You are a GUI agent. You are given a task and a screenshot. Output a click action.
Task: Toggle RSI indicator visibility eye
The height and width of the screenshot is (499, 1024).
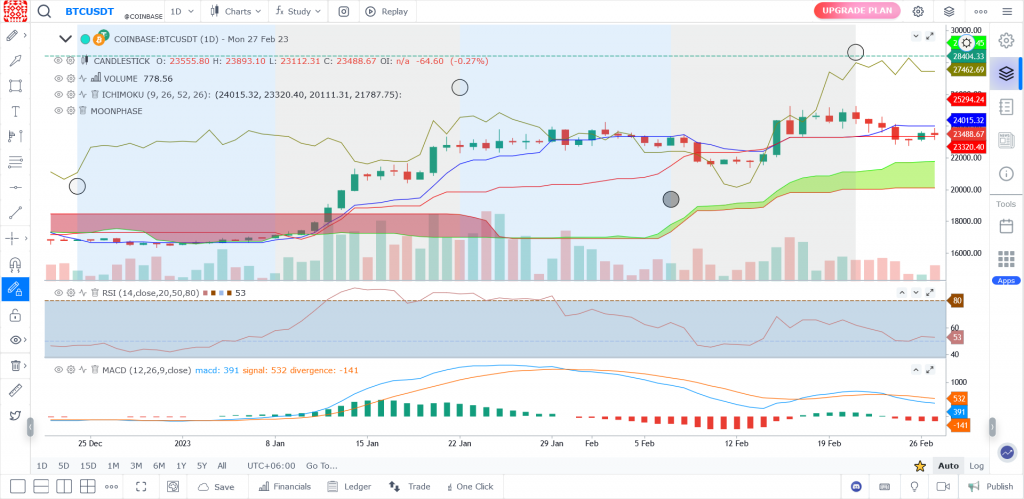pos(58,293)
